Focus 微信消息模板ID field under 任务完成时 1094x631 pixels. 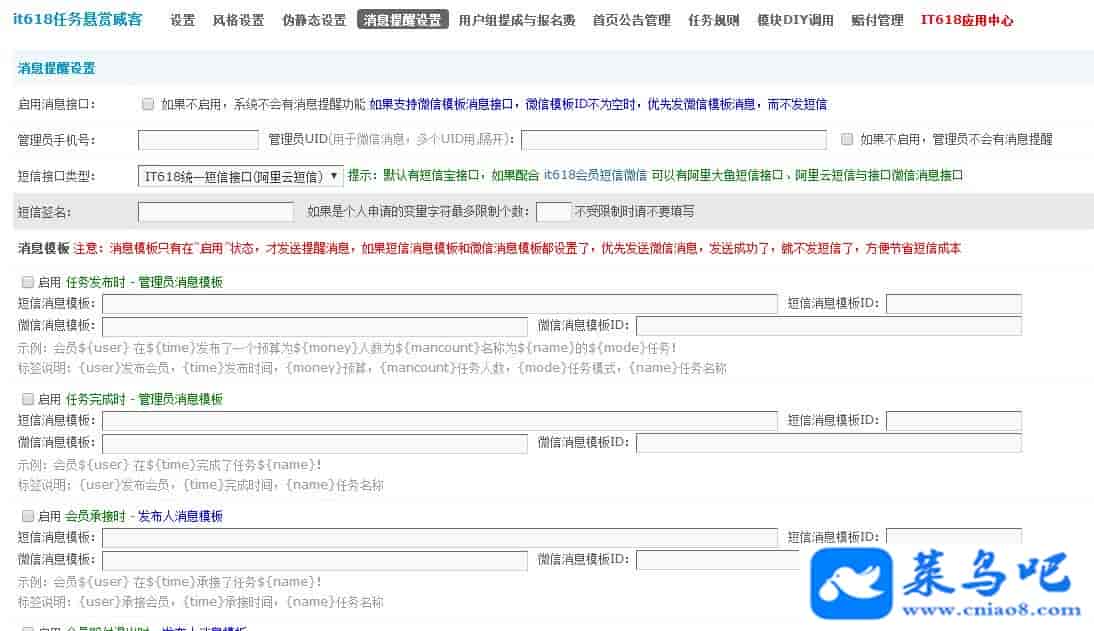click(x=829, y=443)
